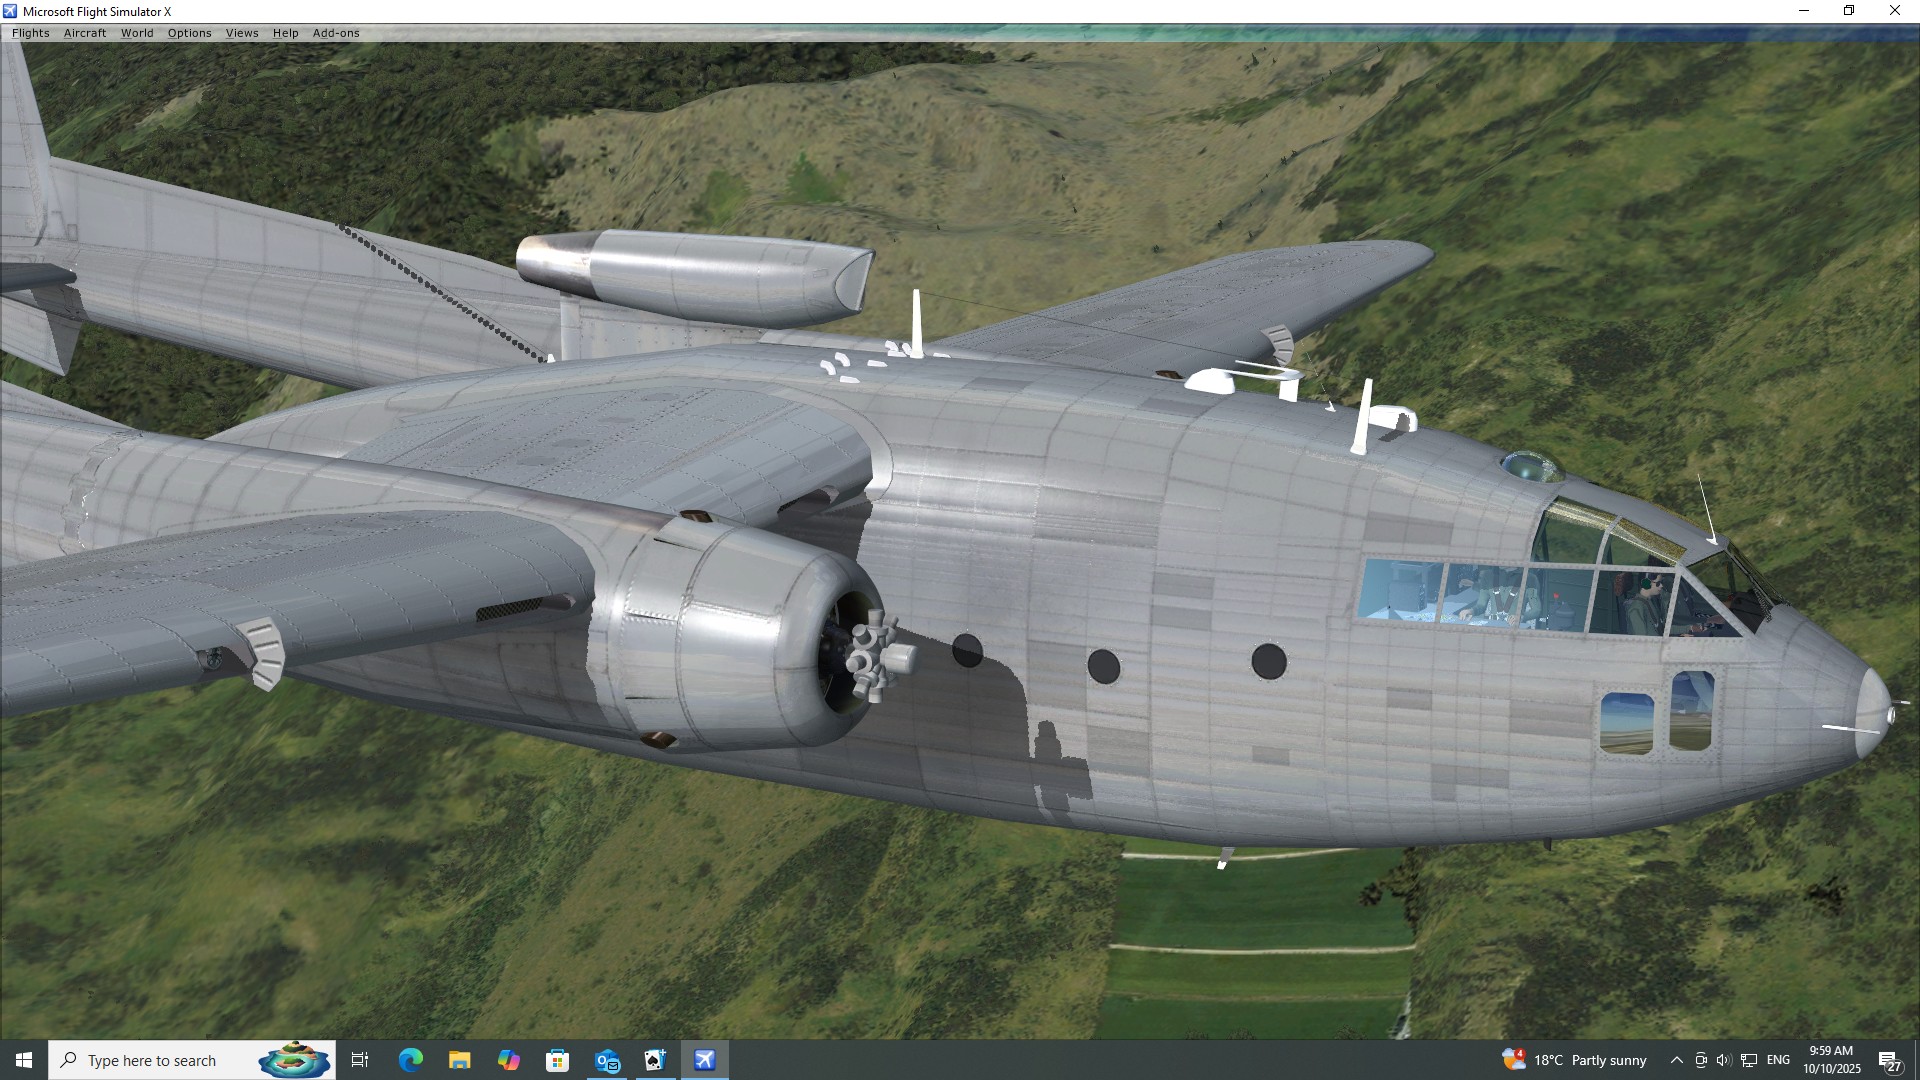Open Solitaire from the taskbar
This screenshot has height=1080, width=1920.
click(x=655, y=1060)
